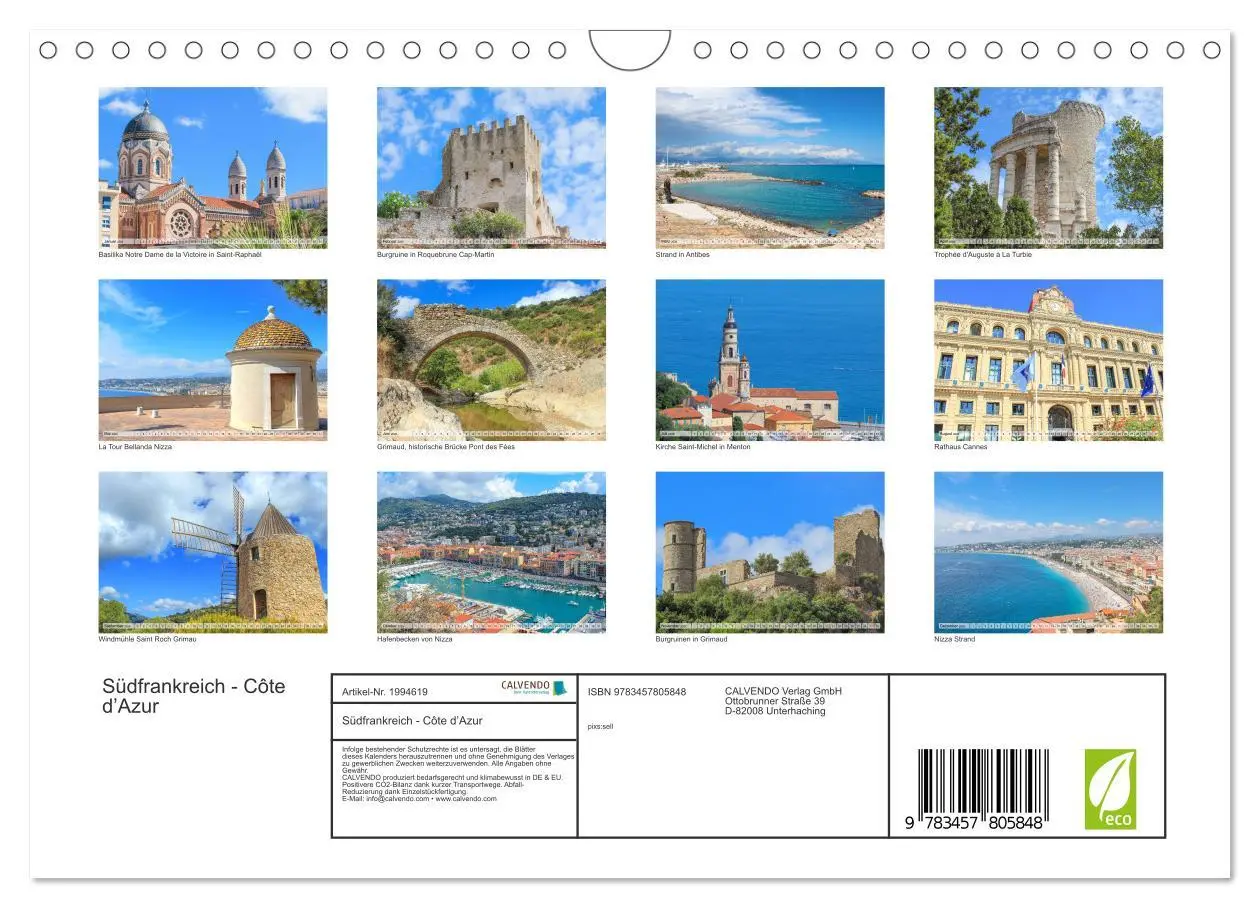Click the large title 'Südfrankreich - Côte d'Azur'
1260x908 pixels.
click(x=194, y=696)
